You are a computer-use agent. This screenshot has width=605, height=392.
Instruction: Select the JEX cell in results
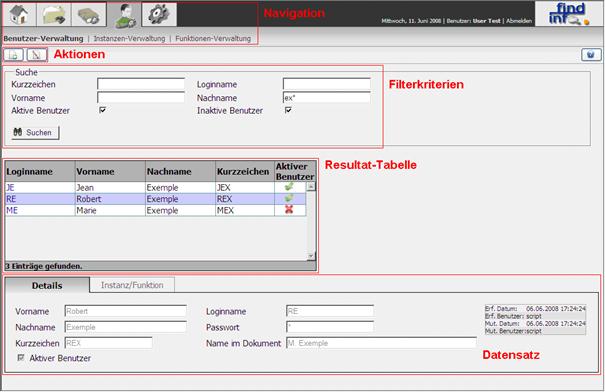point(245,188)
